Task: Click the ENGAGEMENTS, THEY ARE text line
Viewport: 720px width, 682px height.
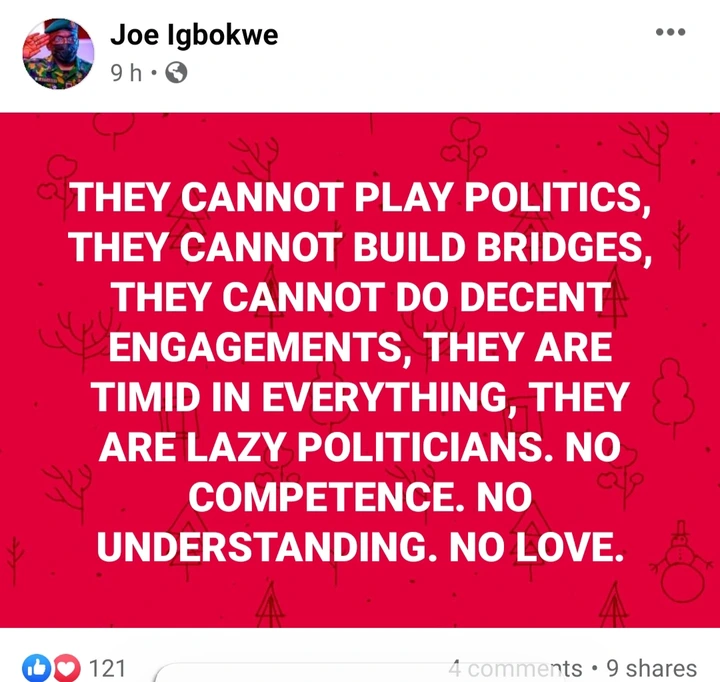Action: tap(360, 348)
